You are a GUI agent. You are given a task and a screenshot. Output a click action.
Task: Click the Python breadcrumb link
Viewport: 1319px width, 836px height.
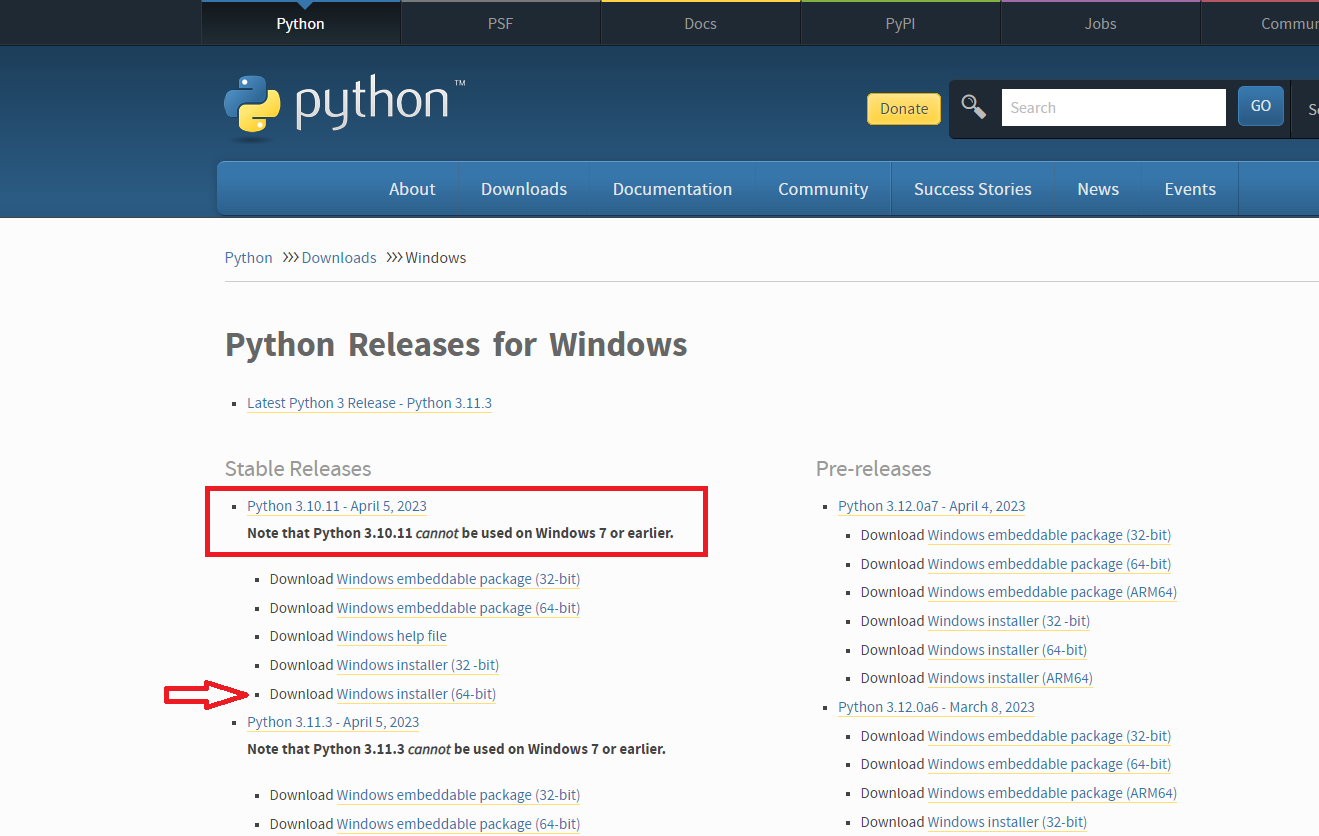click(249, 258)
